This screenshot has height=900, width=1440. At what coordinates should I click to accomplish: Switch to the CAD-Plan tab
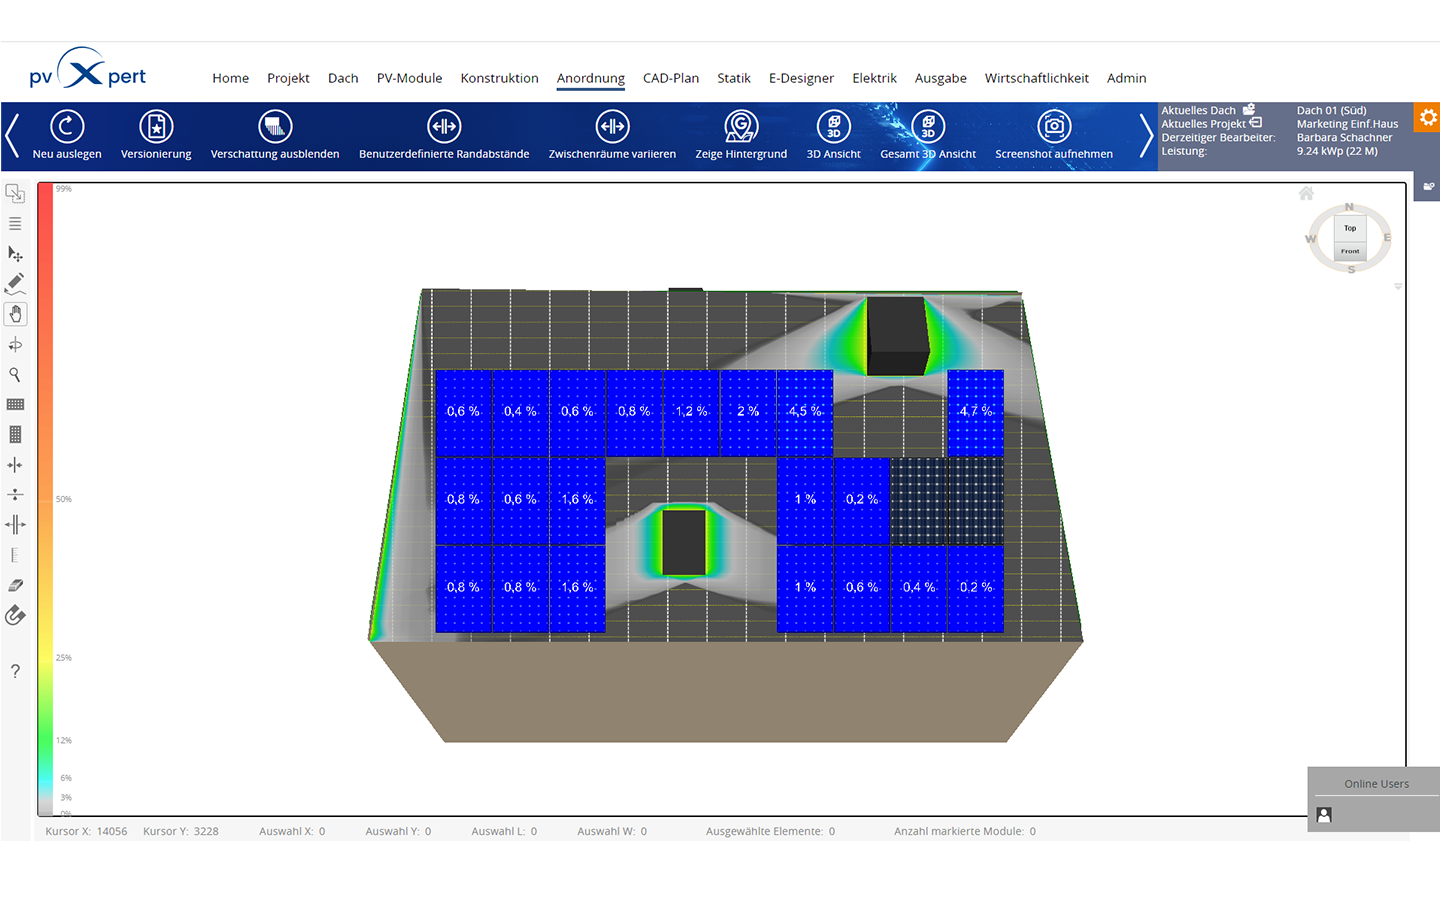tap(671, 78)
